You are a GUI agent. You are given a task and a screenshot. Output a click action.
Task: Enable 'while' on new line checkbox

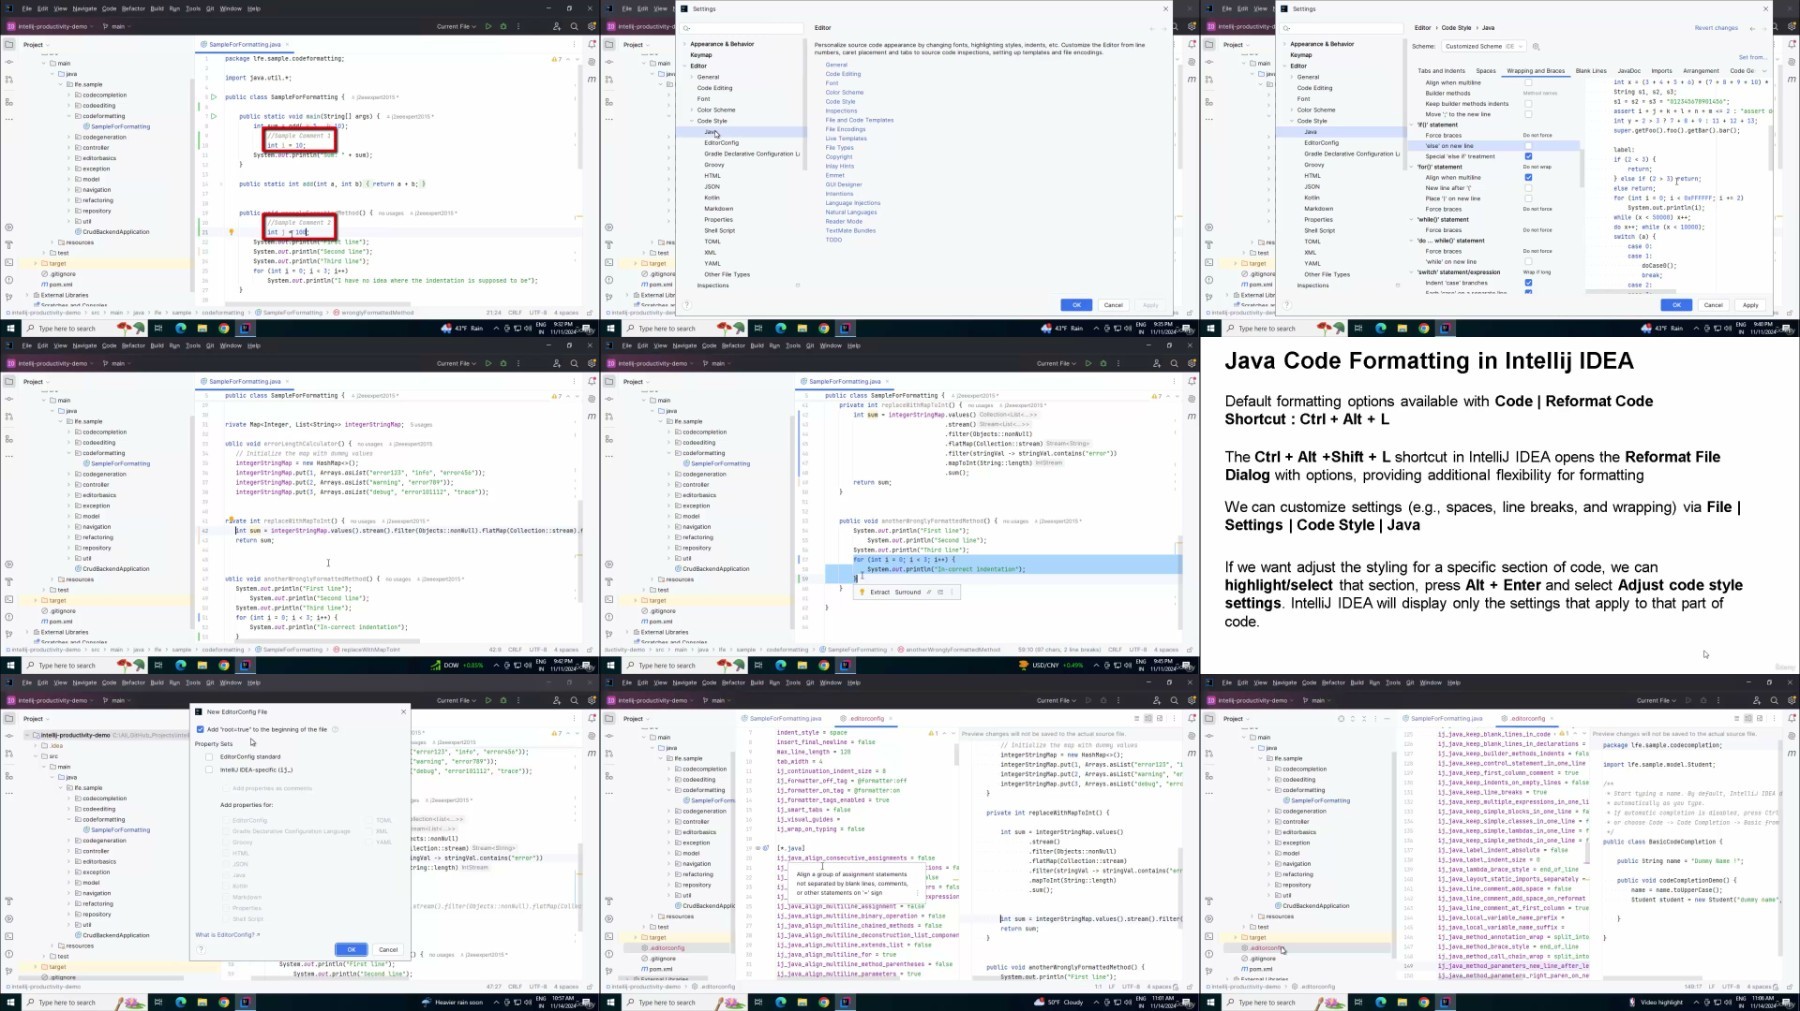pyautogui.click(x=1528, y=262)
